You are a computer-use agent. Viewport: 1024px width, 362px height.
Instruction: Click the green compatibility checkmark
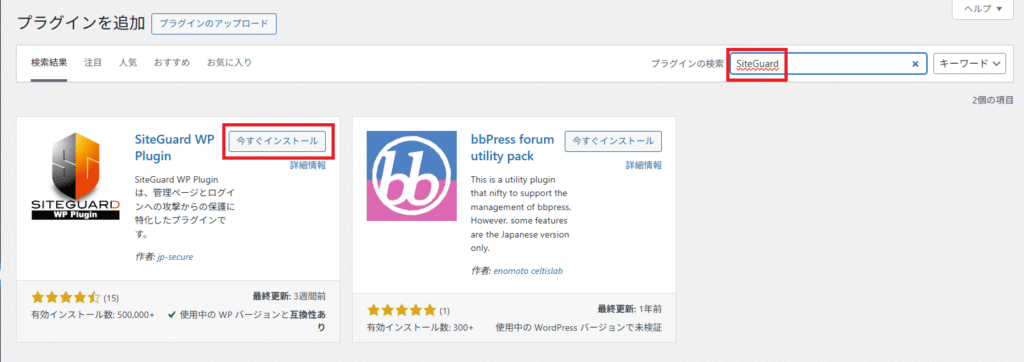171,314
